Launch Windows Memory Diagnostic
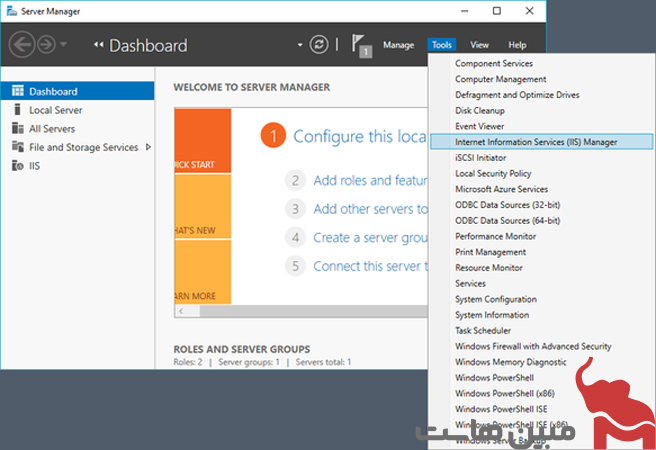 point(511,362)
